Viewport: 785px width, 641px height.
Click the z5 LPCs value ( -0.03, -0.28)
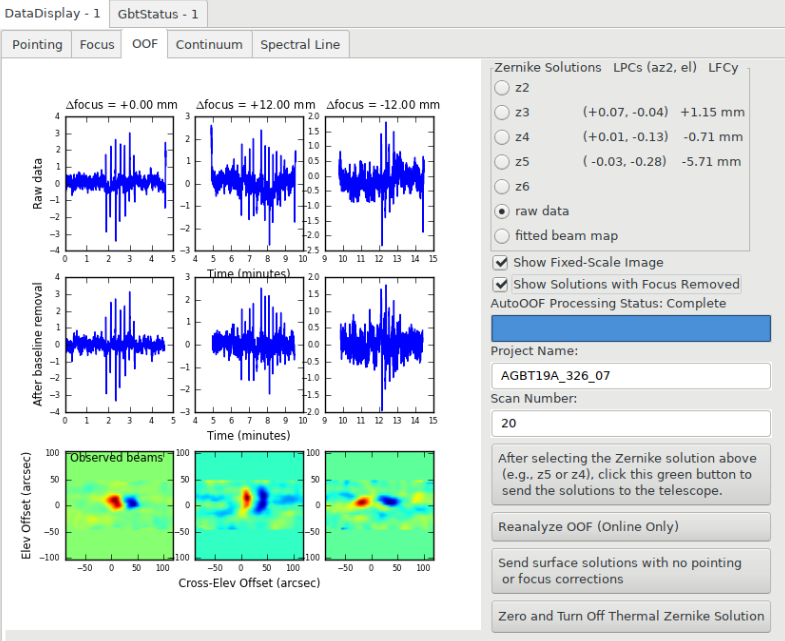point(624,162)
